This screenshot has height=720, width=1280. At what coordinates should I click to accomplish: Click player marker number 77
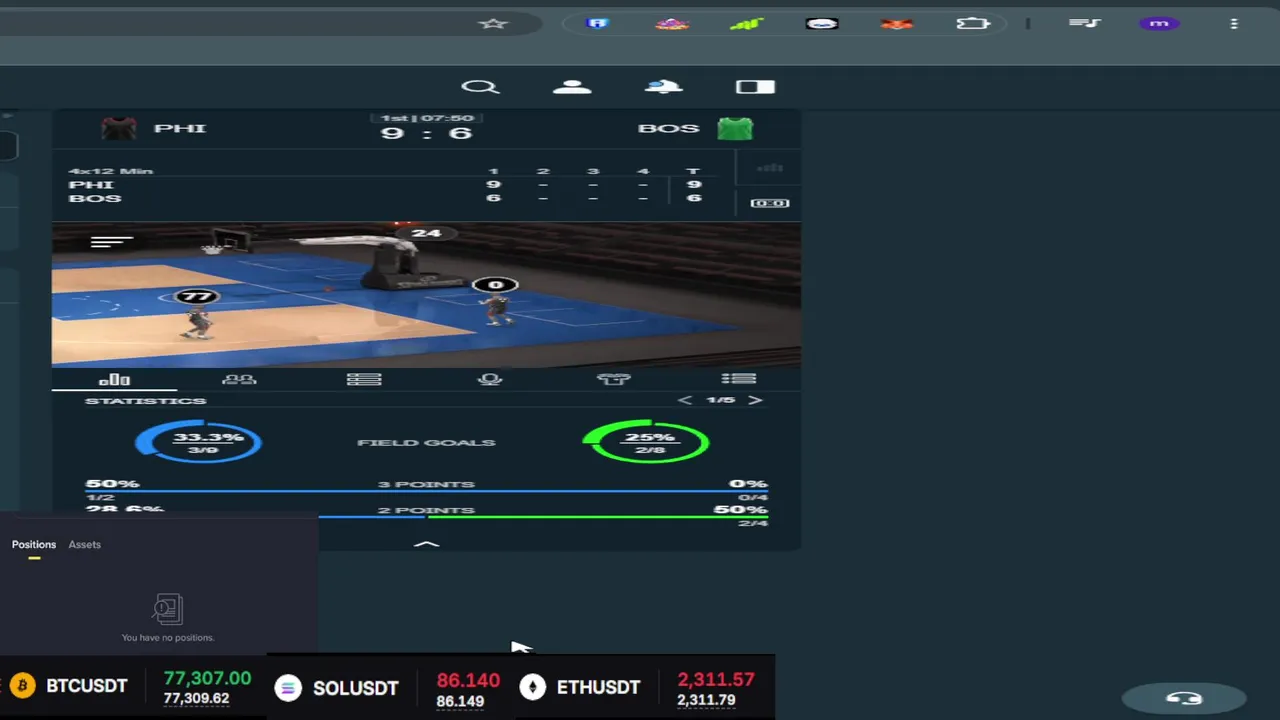click(x=196, y=296)
